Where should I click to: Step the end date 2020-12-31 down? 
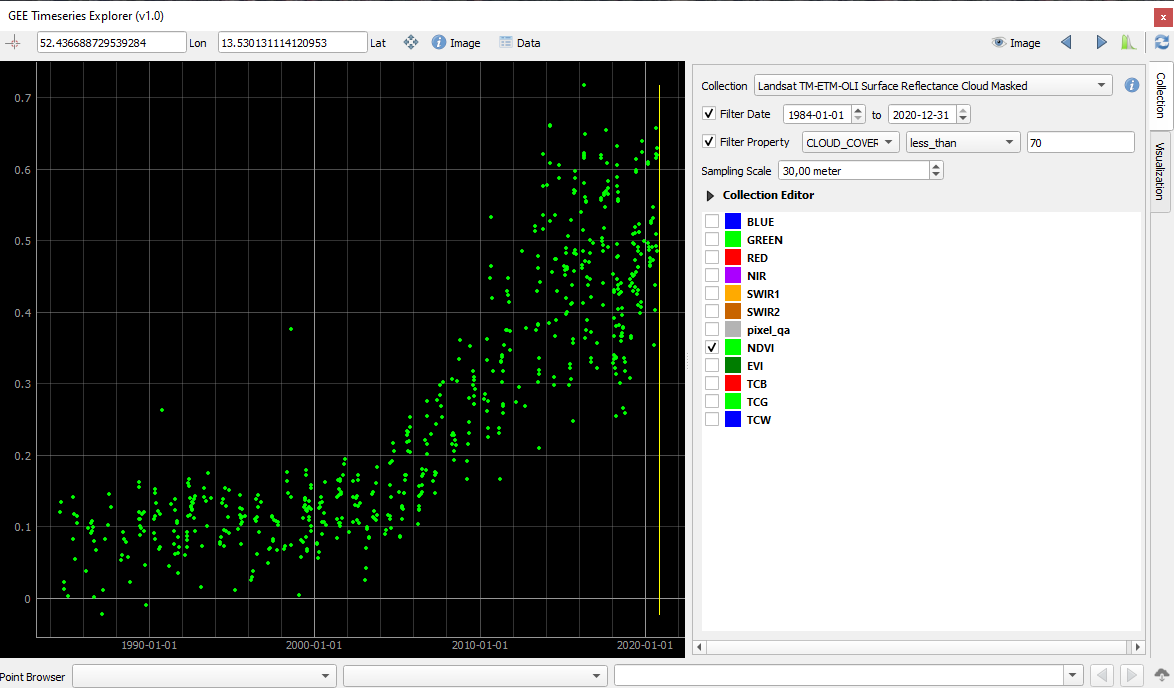pyautogui.click(x=964, y=119)
